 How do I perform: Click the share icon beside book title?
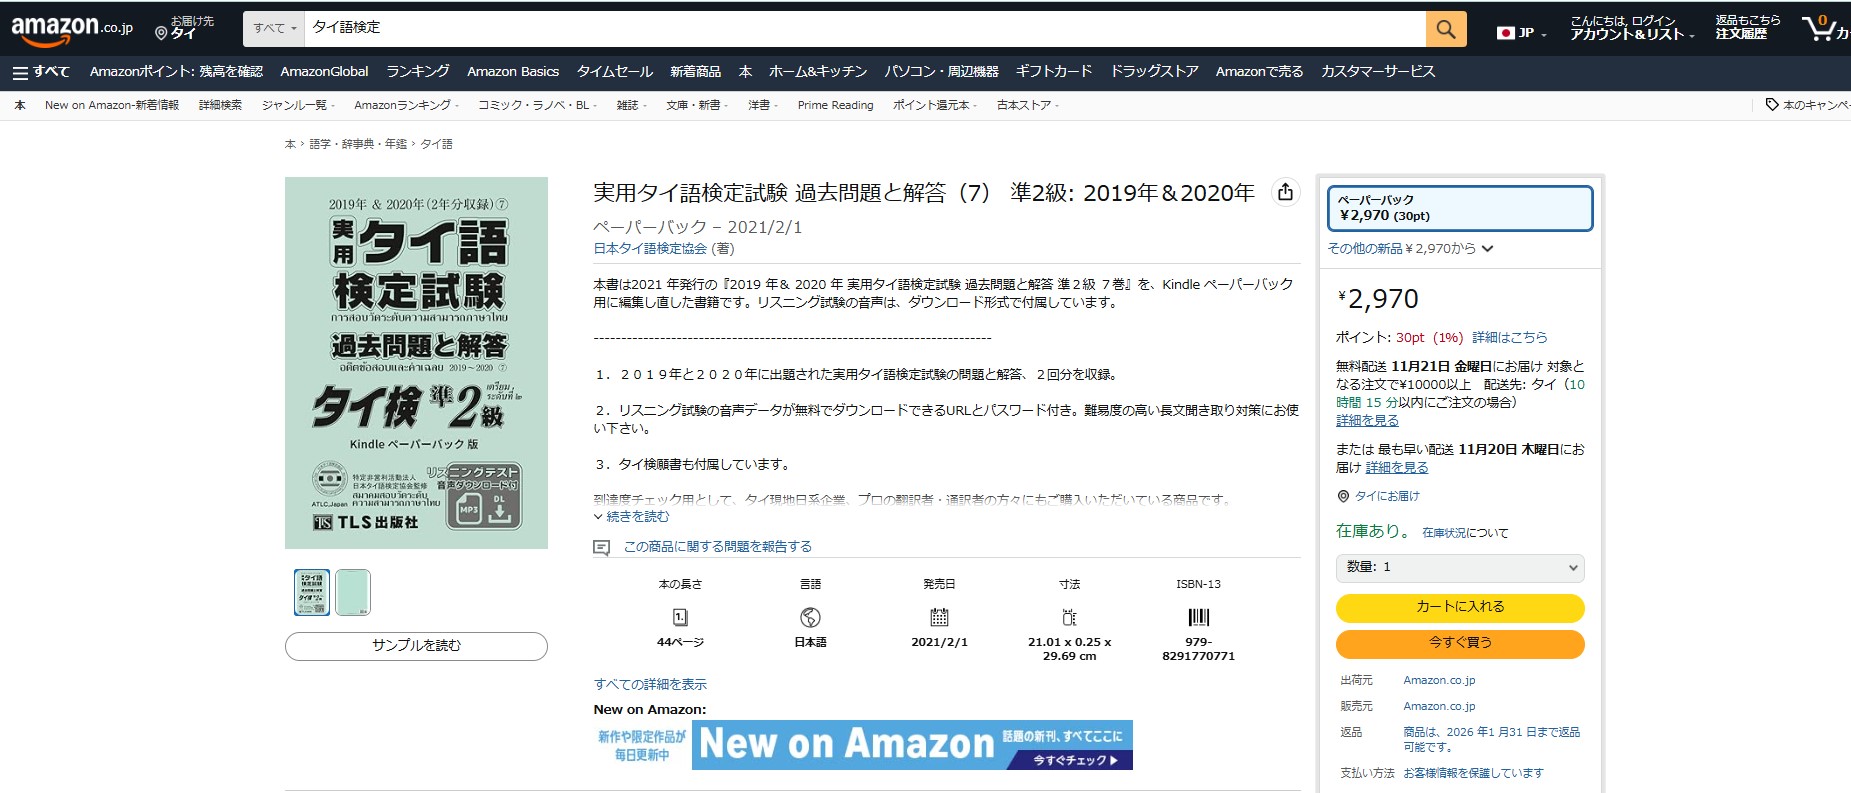[x=1285, y=192]
